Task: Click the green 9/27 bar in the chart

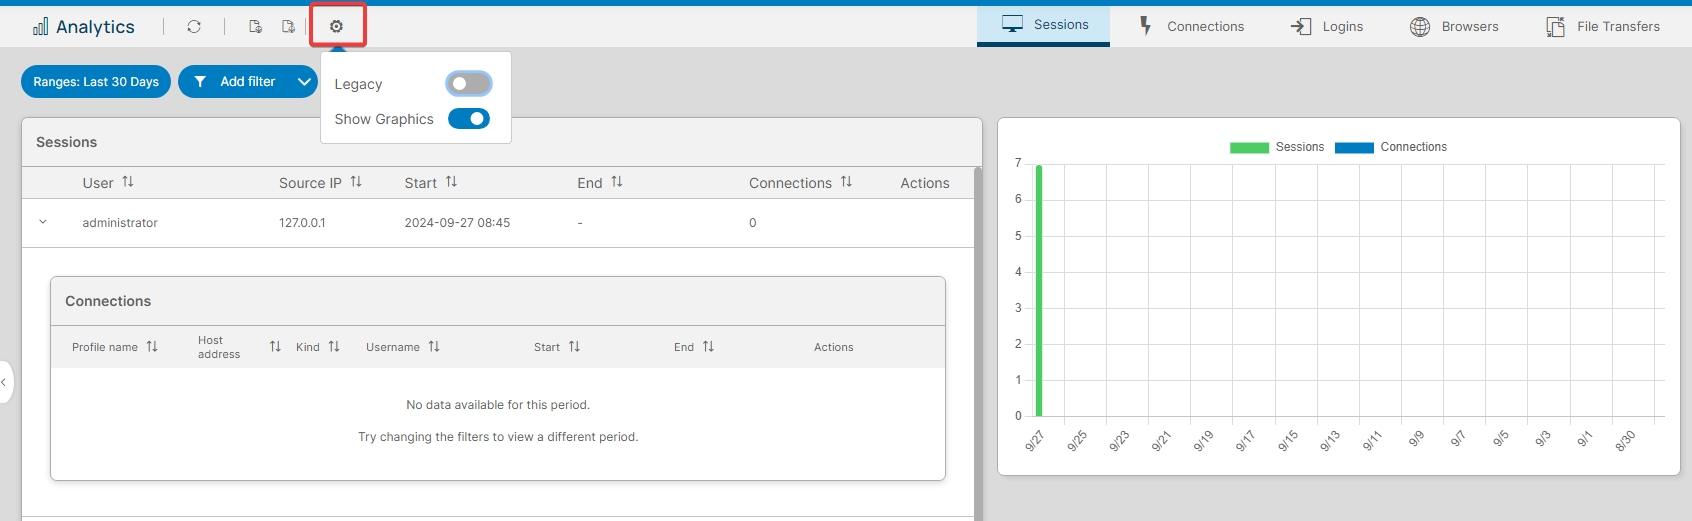Action: (1039, 290)
